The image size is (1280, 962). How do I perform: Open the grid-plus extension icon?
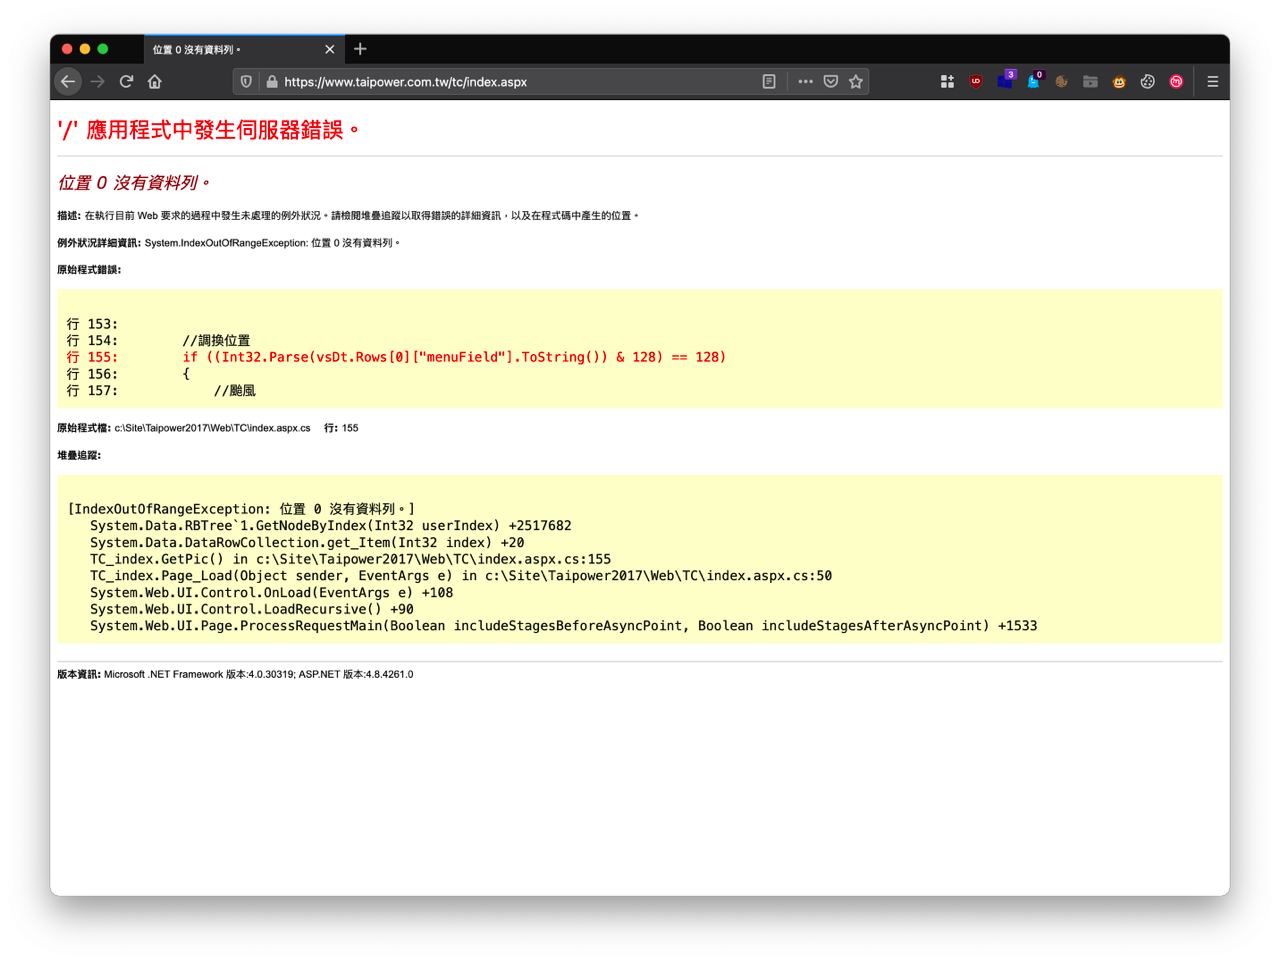click(x=947, y=82)
